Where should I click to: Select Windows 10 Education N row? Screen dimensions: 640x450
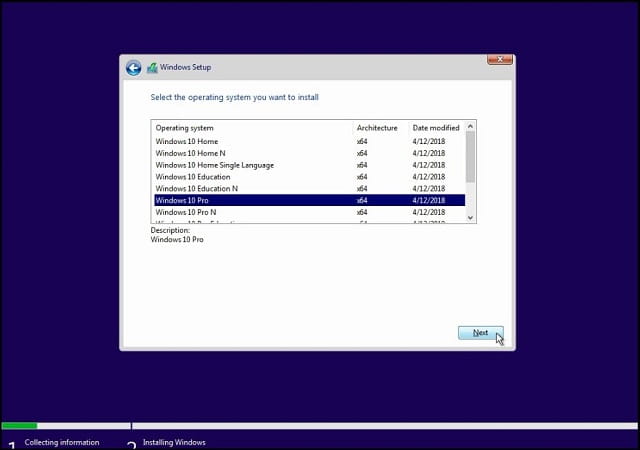coord(309,189)
